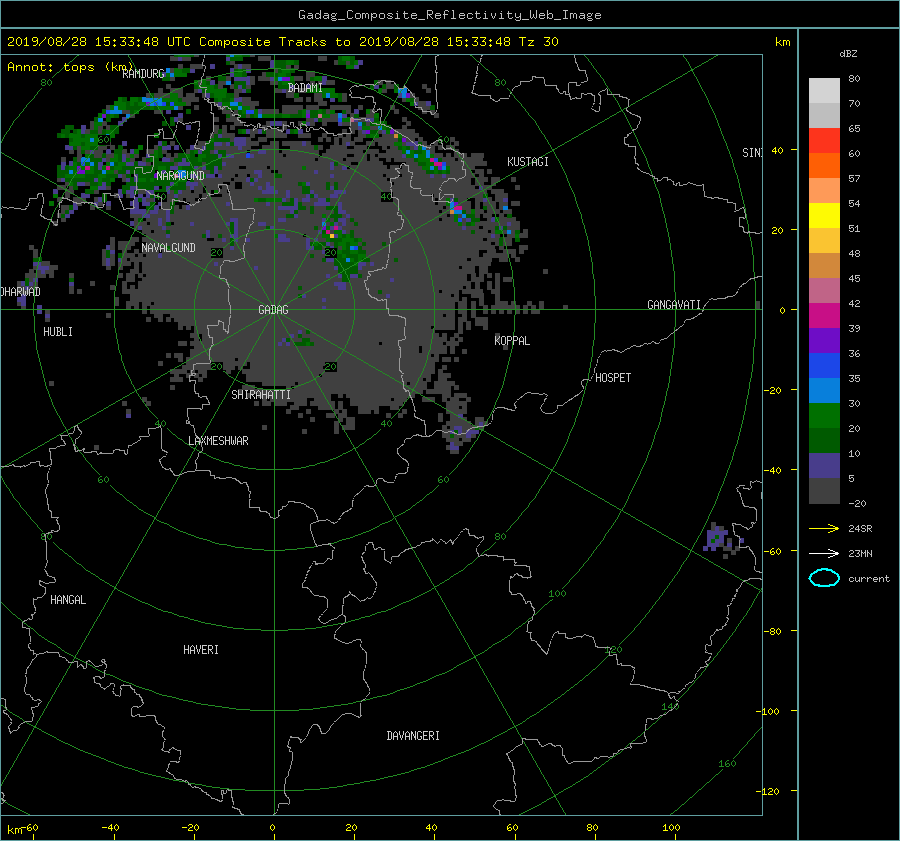
Task: Click the km unit label at bottom left
Action: coord(14,830)
